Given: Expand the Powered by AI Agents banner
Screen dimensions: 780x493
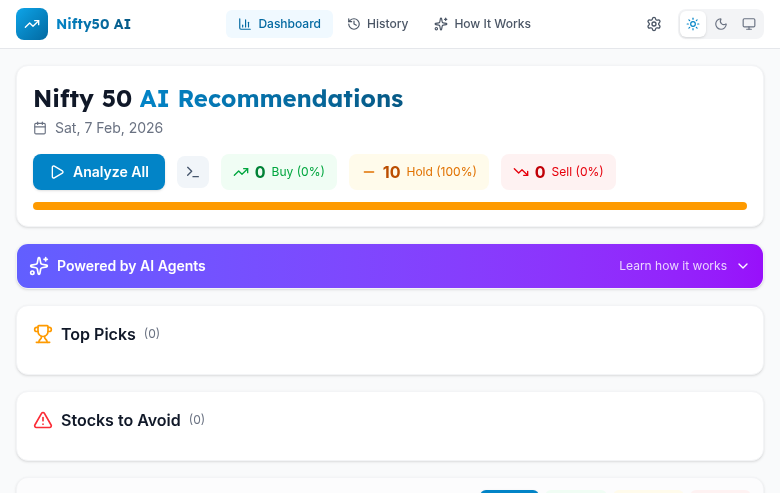Looking at the screenshot, I should pyautogui.click(x=390, y=266).
